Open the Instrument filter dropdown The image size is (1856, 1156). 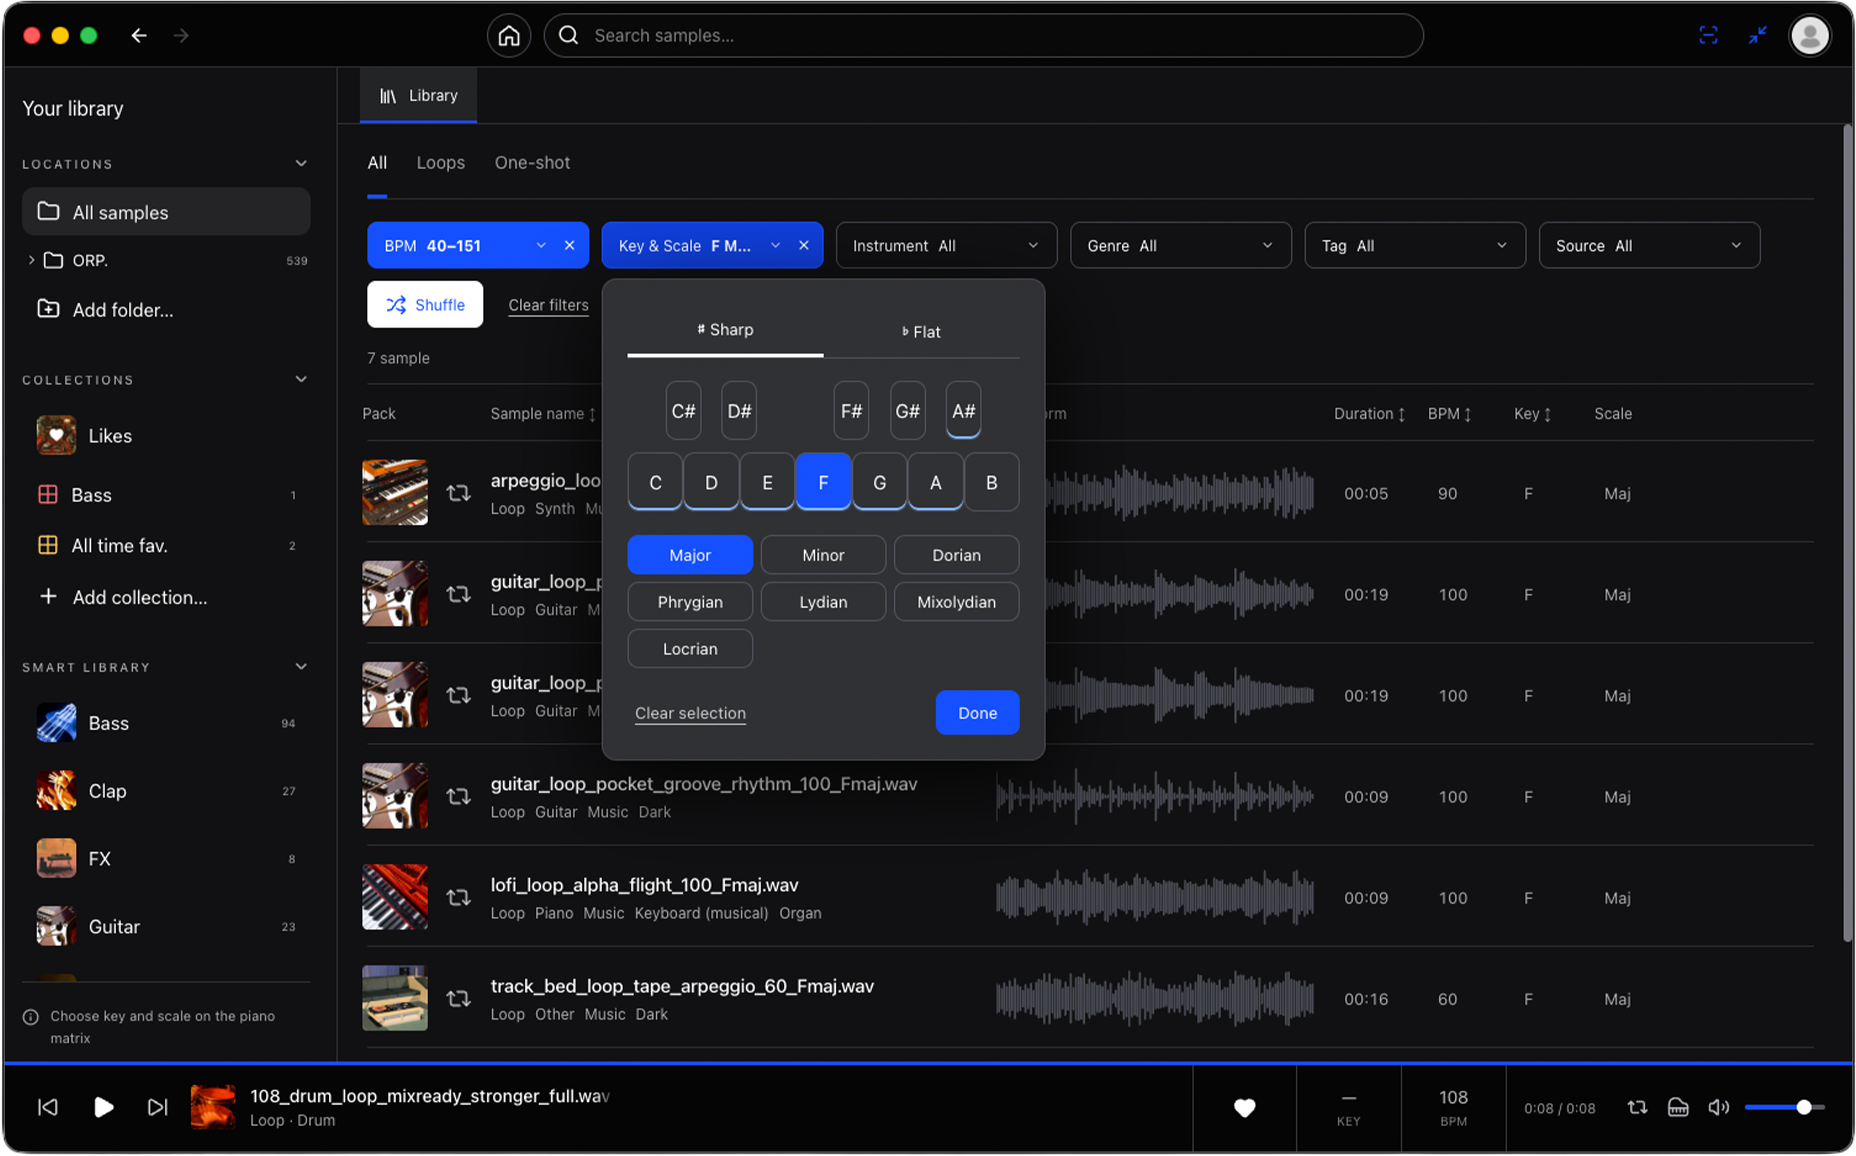point(946,246)
